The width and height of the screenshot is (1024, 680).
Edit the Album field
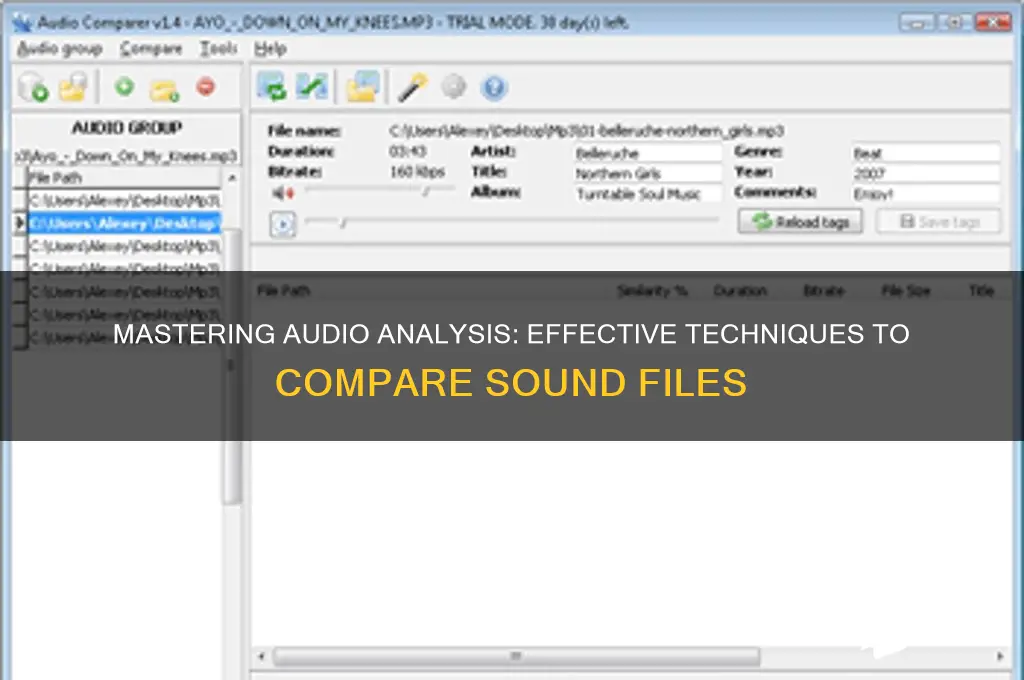[x=648, y=193]
